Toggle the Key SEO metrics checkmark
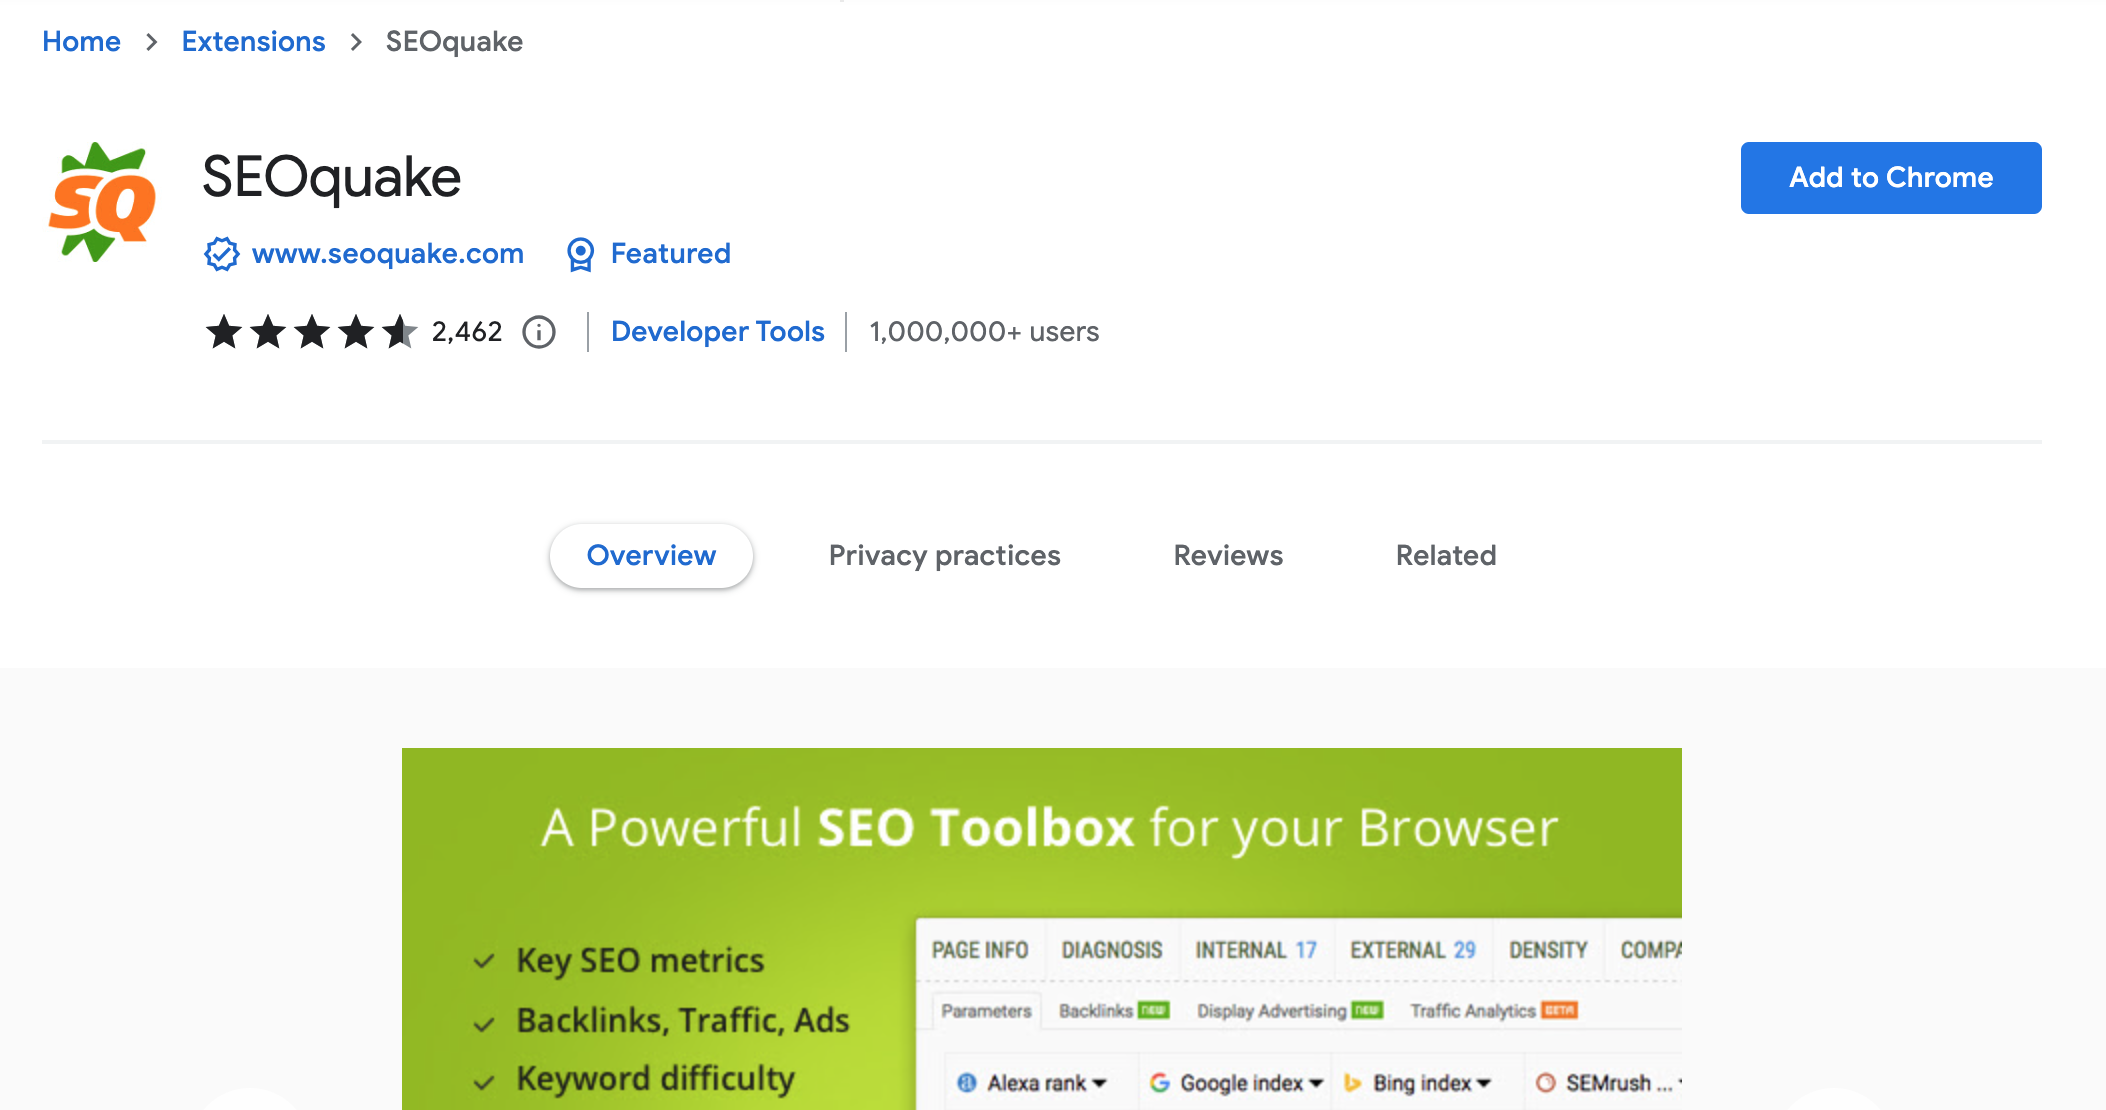Image resolution: width=2106 pixels, height=1110 pixels. tap(483, 960)
